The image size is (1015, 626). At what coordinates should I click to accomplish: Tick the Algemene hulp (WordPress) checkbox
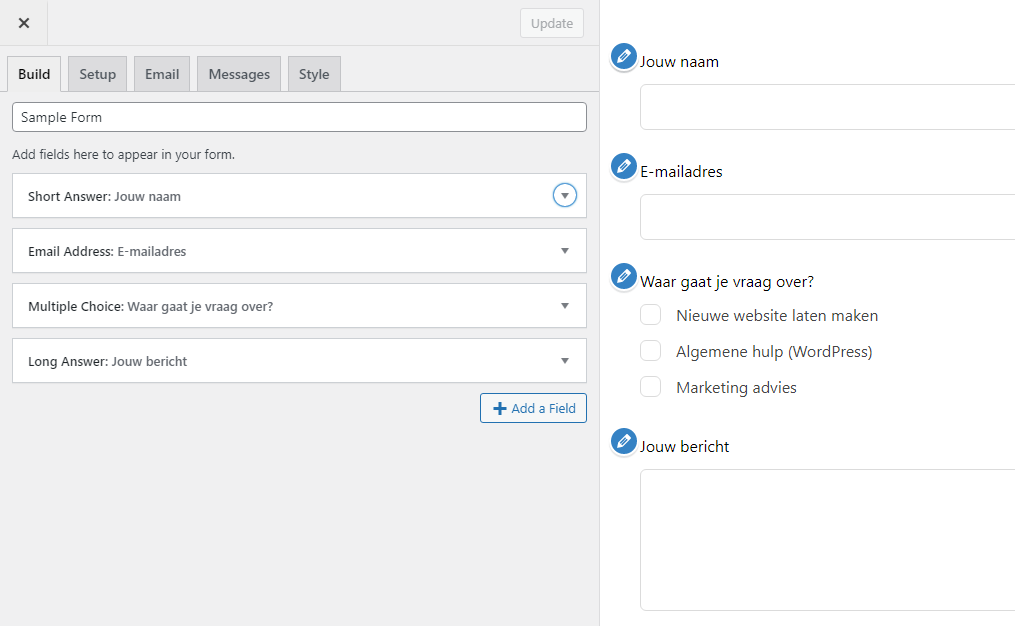click(651, 351)
